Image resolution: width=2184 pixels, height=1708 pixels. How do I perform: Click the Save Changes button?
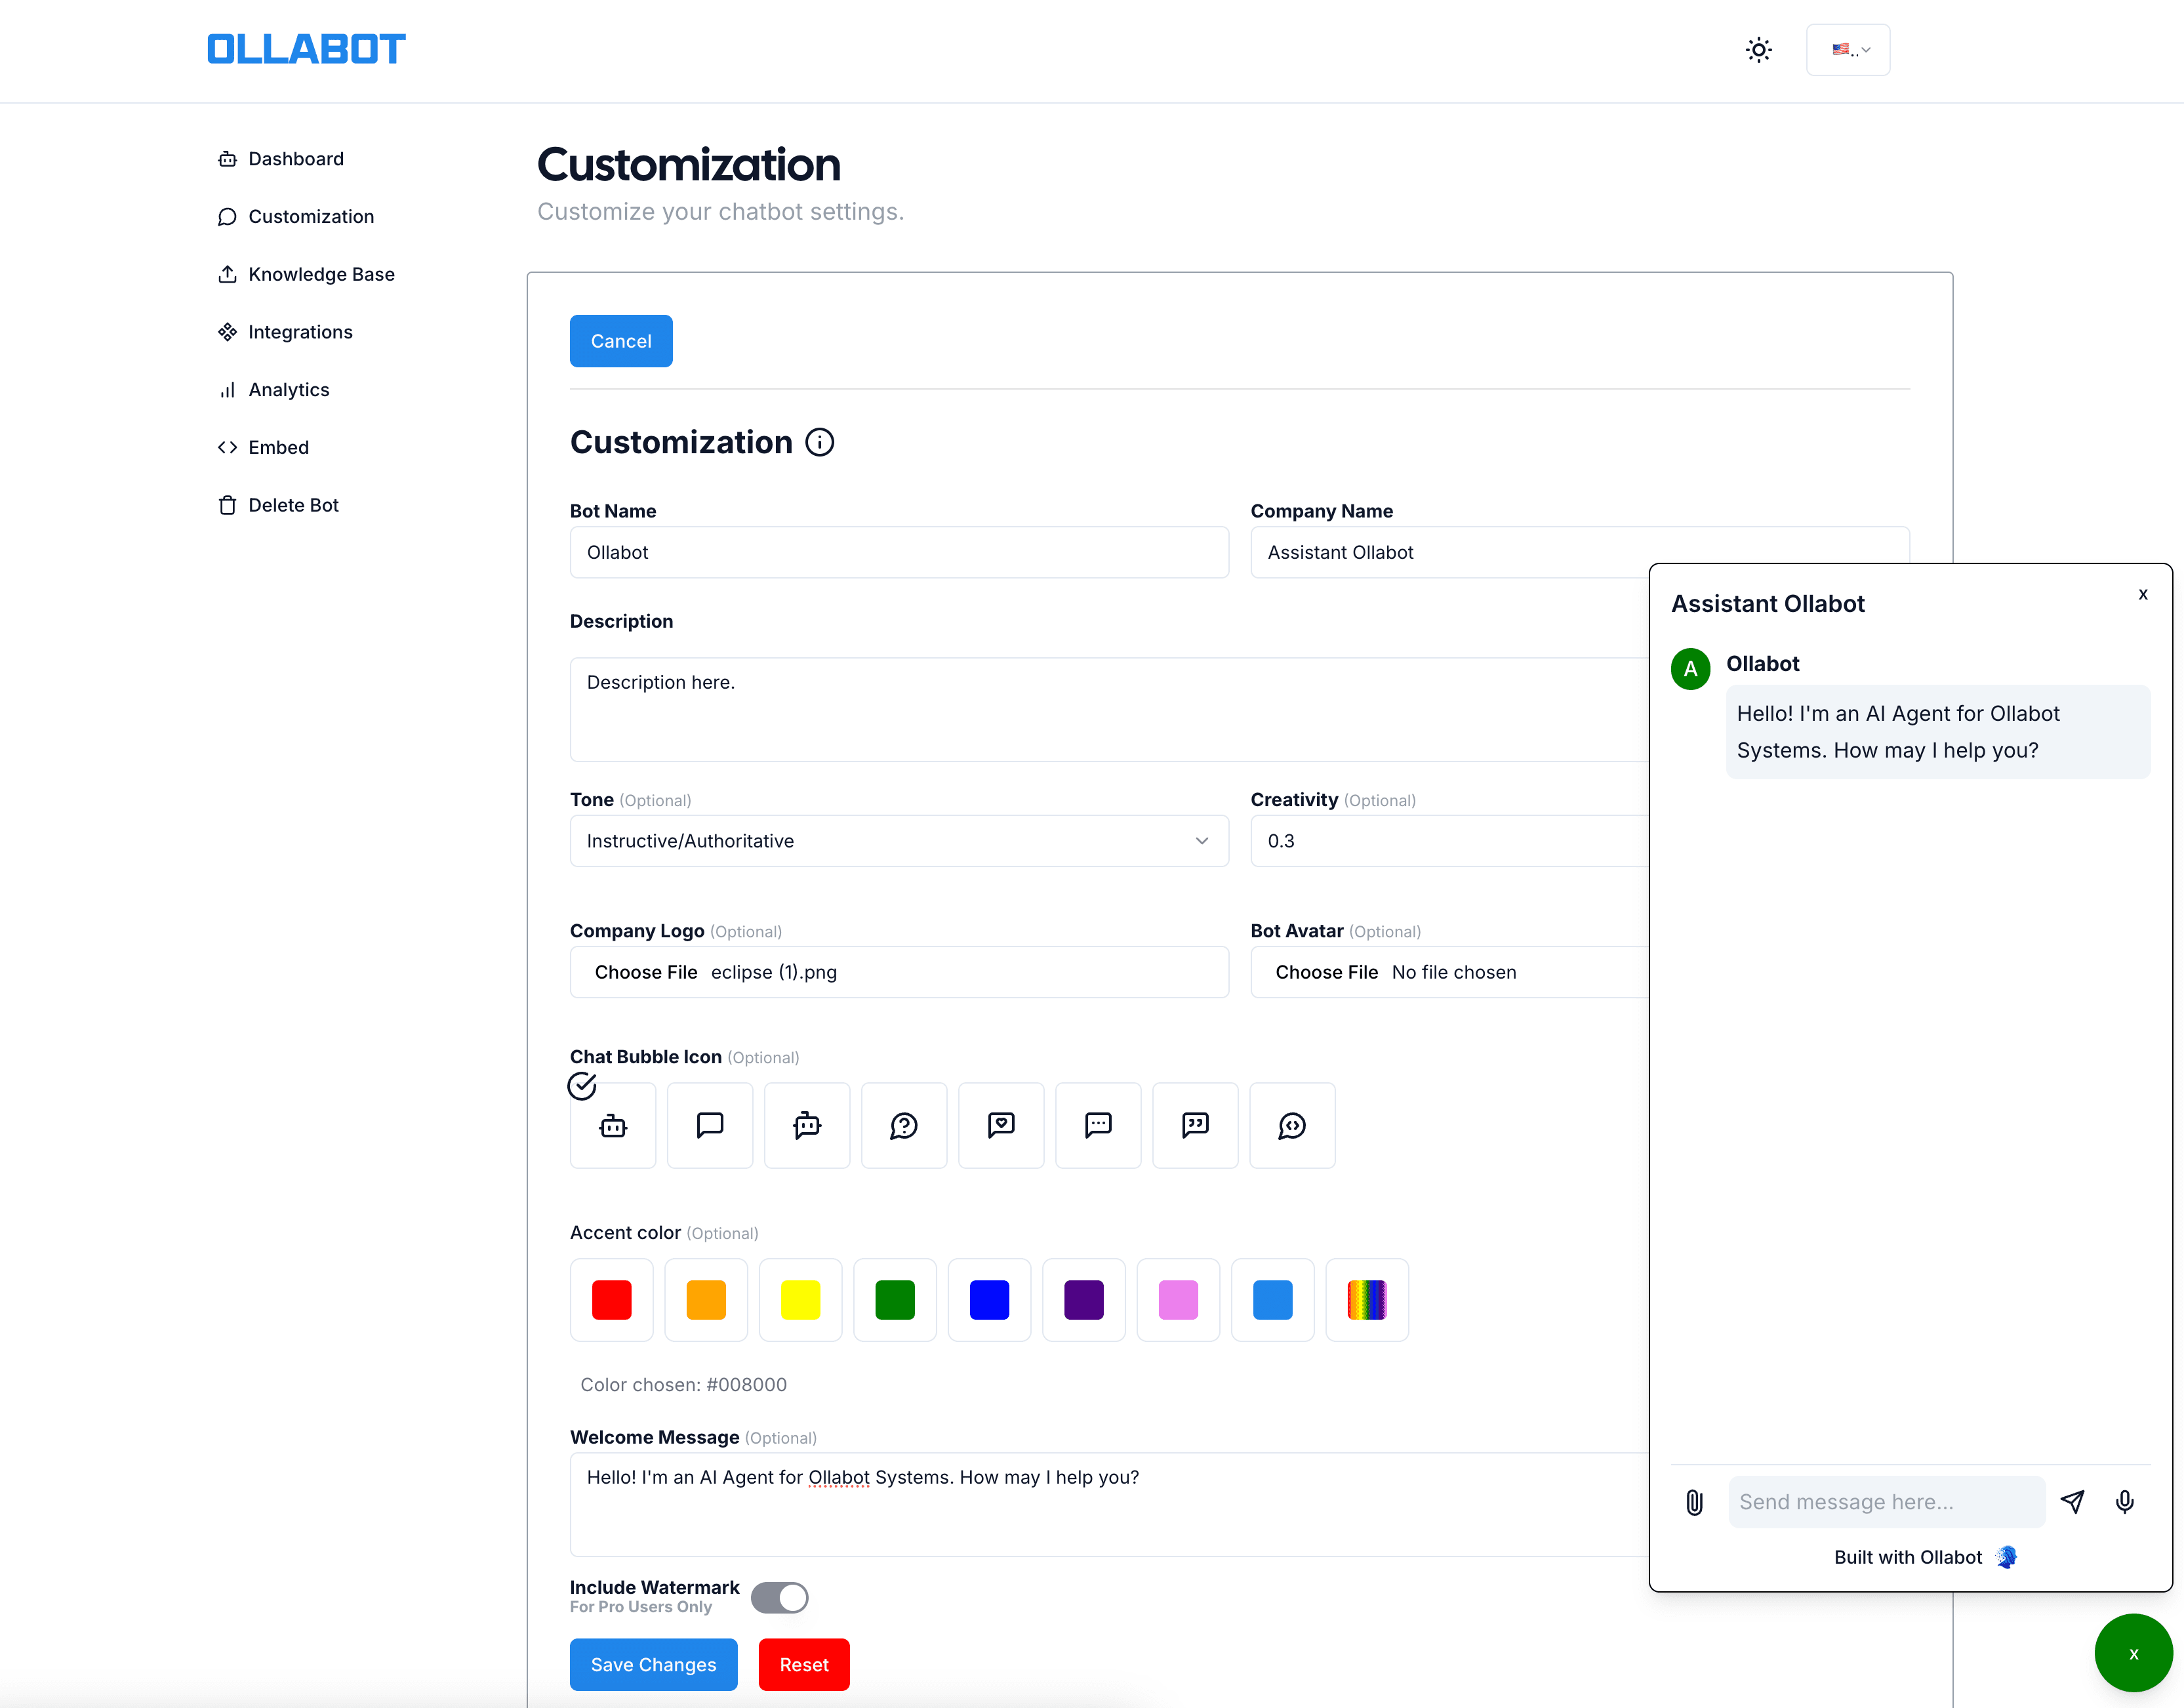click(653, 1663)
